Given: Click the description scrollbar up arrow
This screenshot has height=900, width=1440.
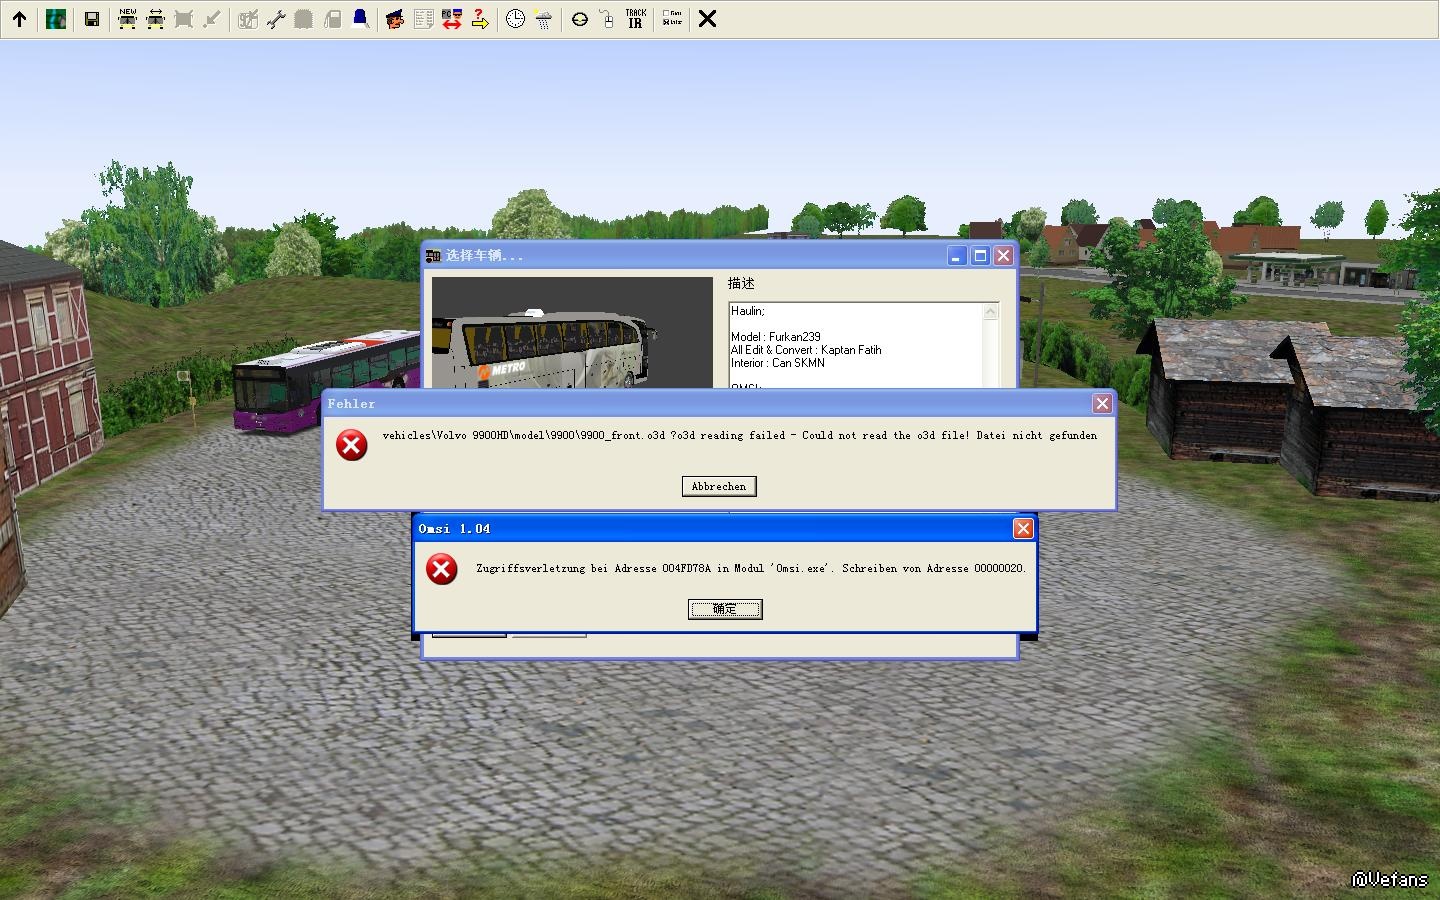Looking at the screenshot, I should tap(991, 311).
